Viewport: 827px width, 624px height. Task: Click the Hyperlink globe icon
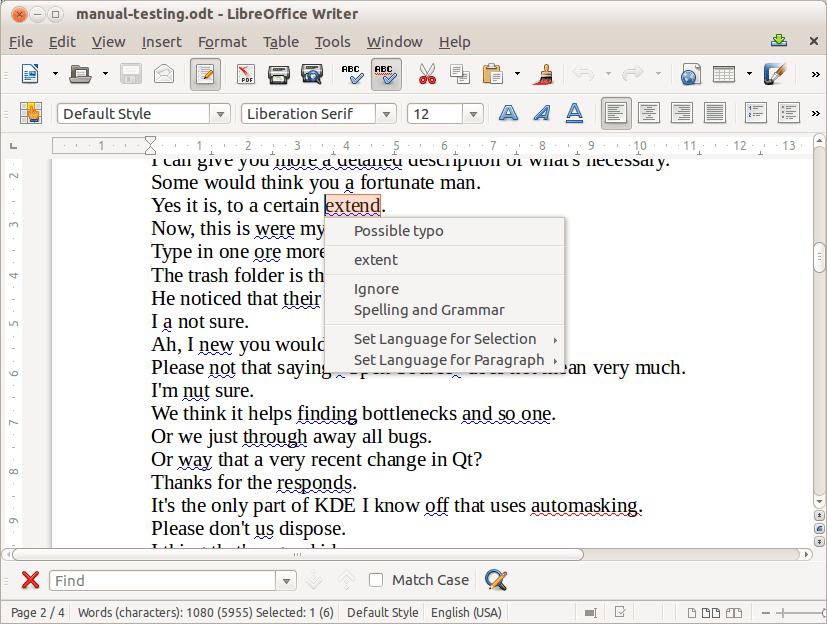pos(689,74)
